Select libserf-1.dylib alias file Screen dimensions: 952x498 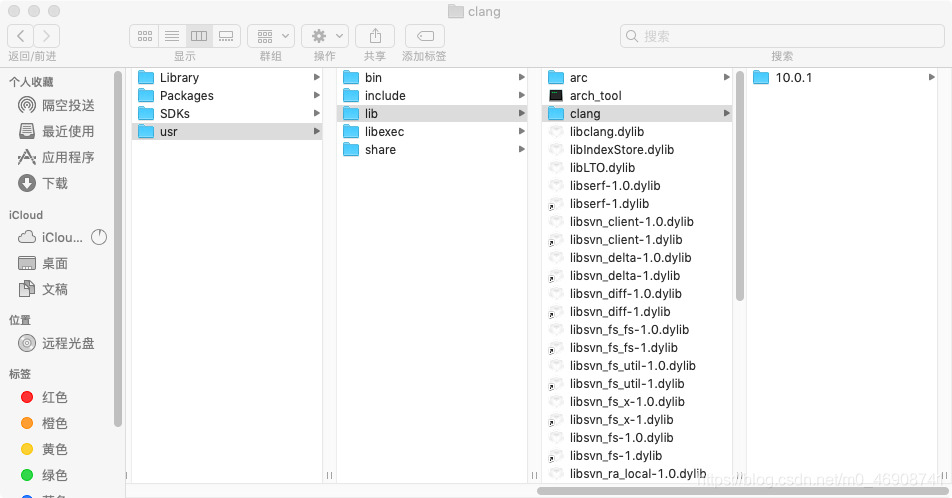[x=637, y=204]
